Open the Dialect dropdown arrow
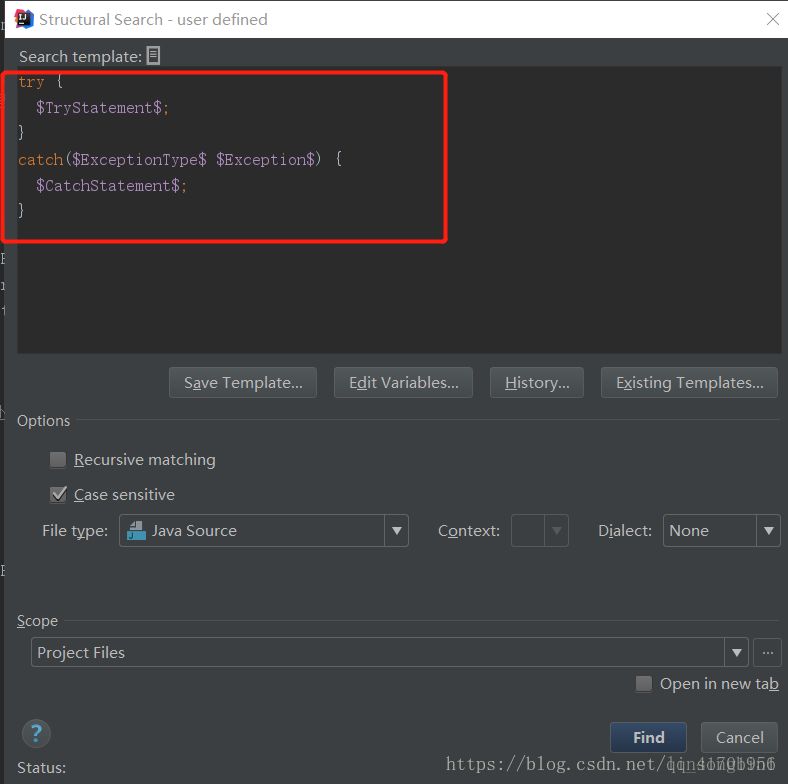The image size is (788, 784). click(x=768, y=531)
